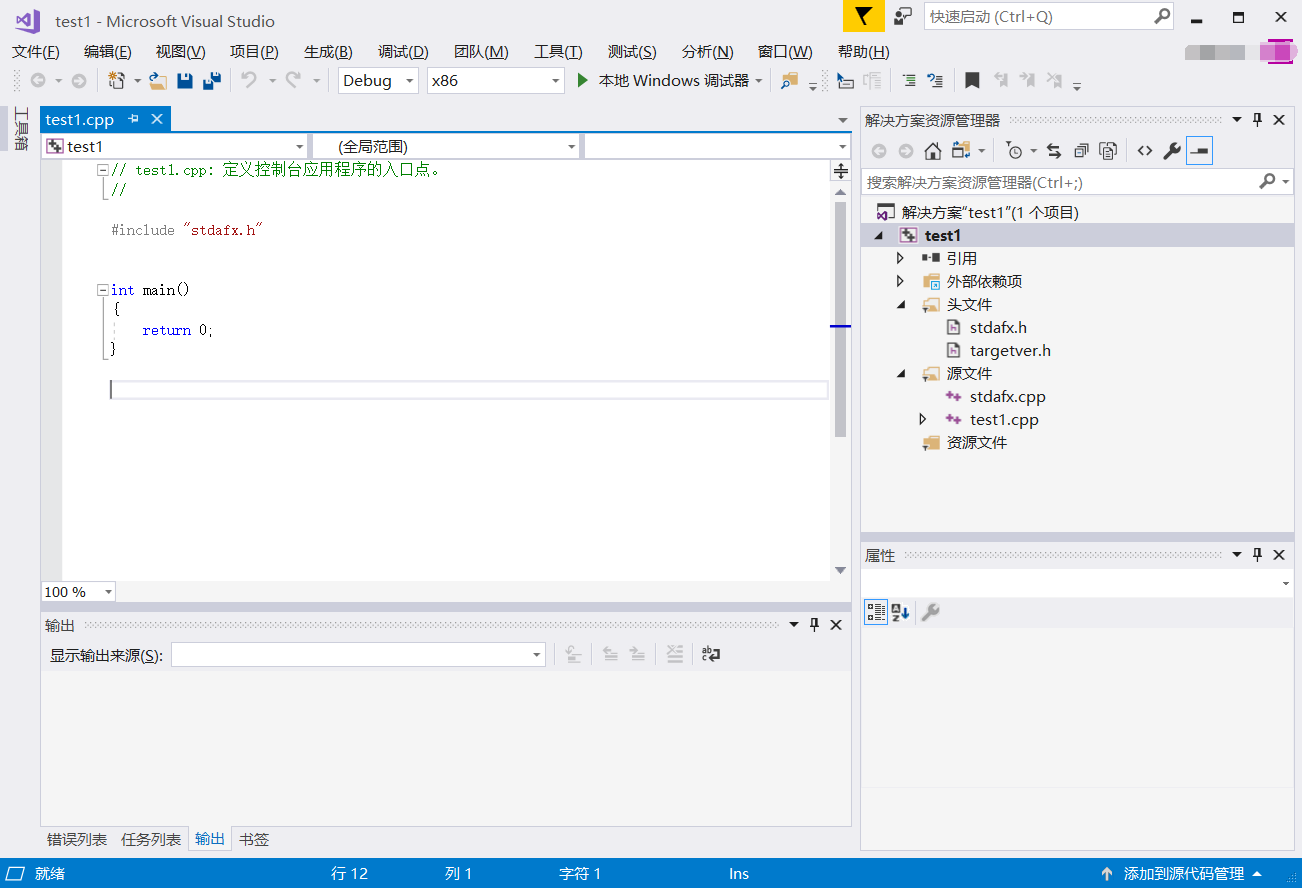Pin the 输出 panel
The image size is (1302, 888).
pyautogui.click(x=815, y=625)
